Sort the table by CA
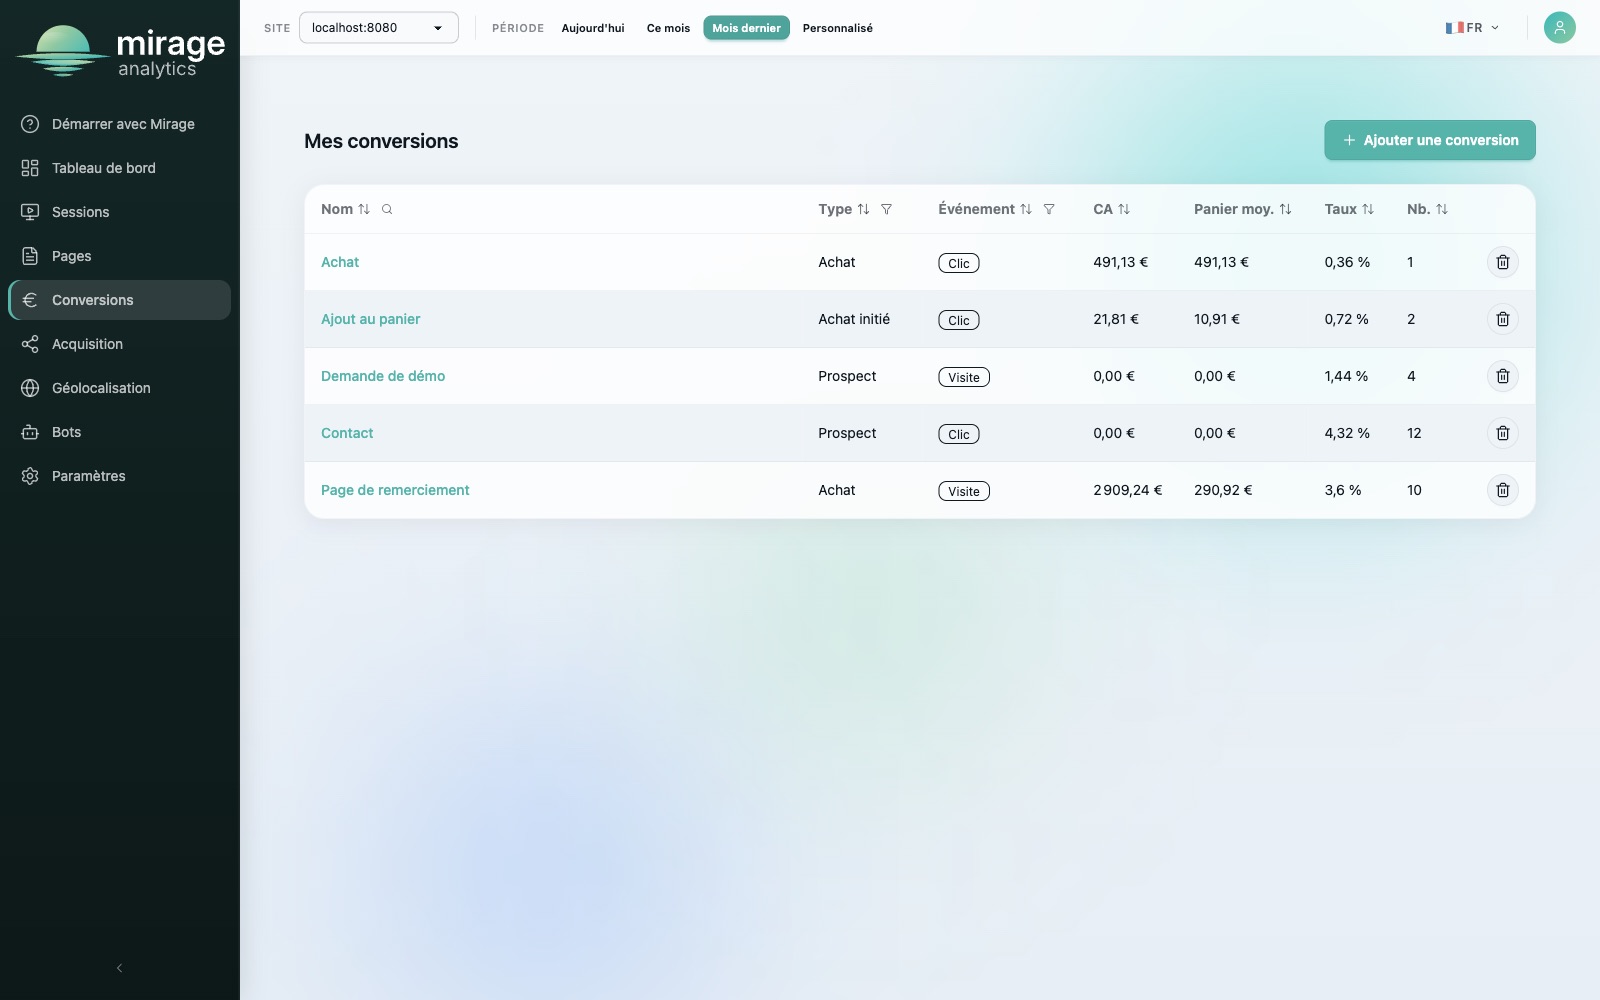This screenshot has height=1000, width=1600. 1124,209
